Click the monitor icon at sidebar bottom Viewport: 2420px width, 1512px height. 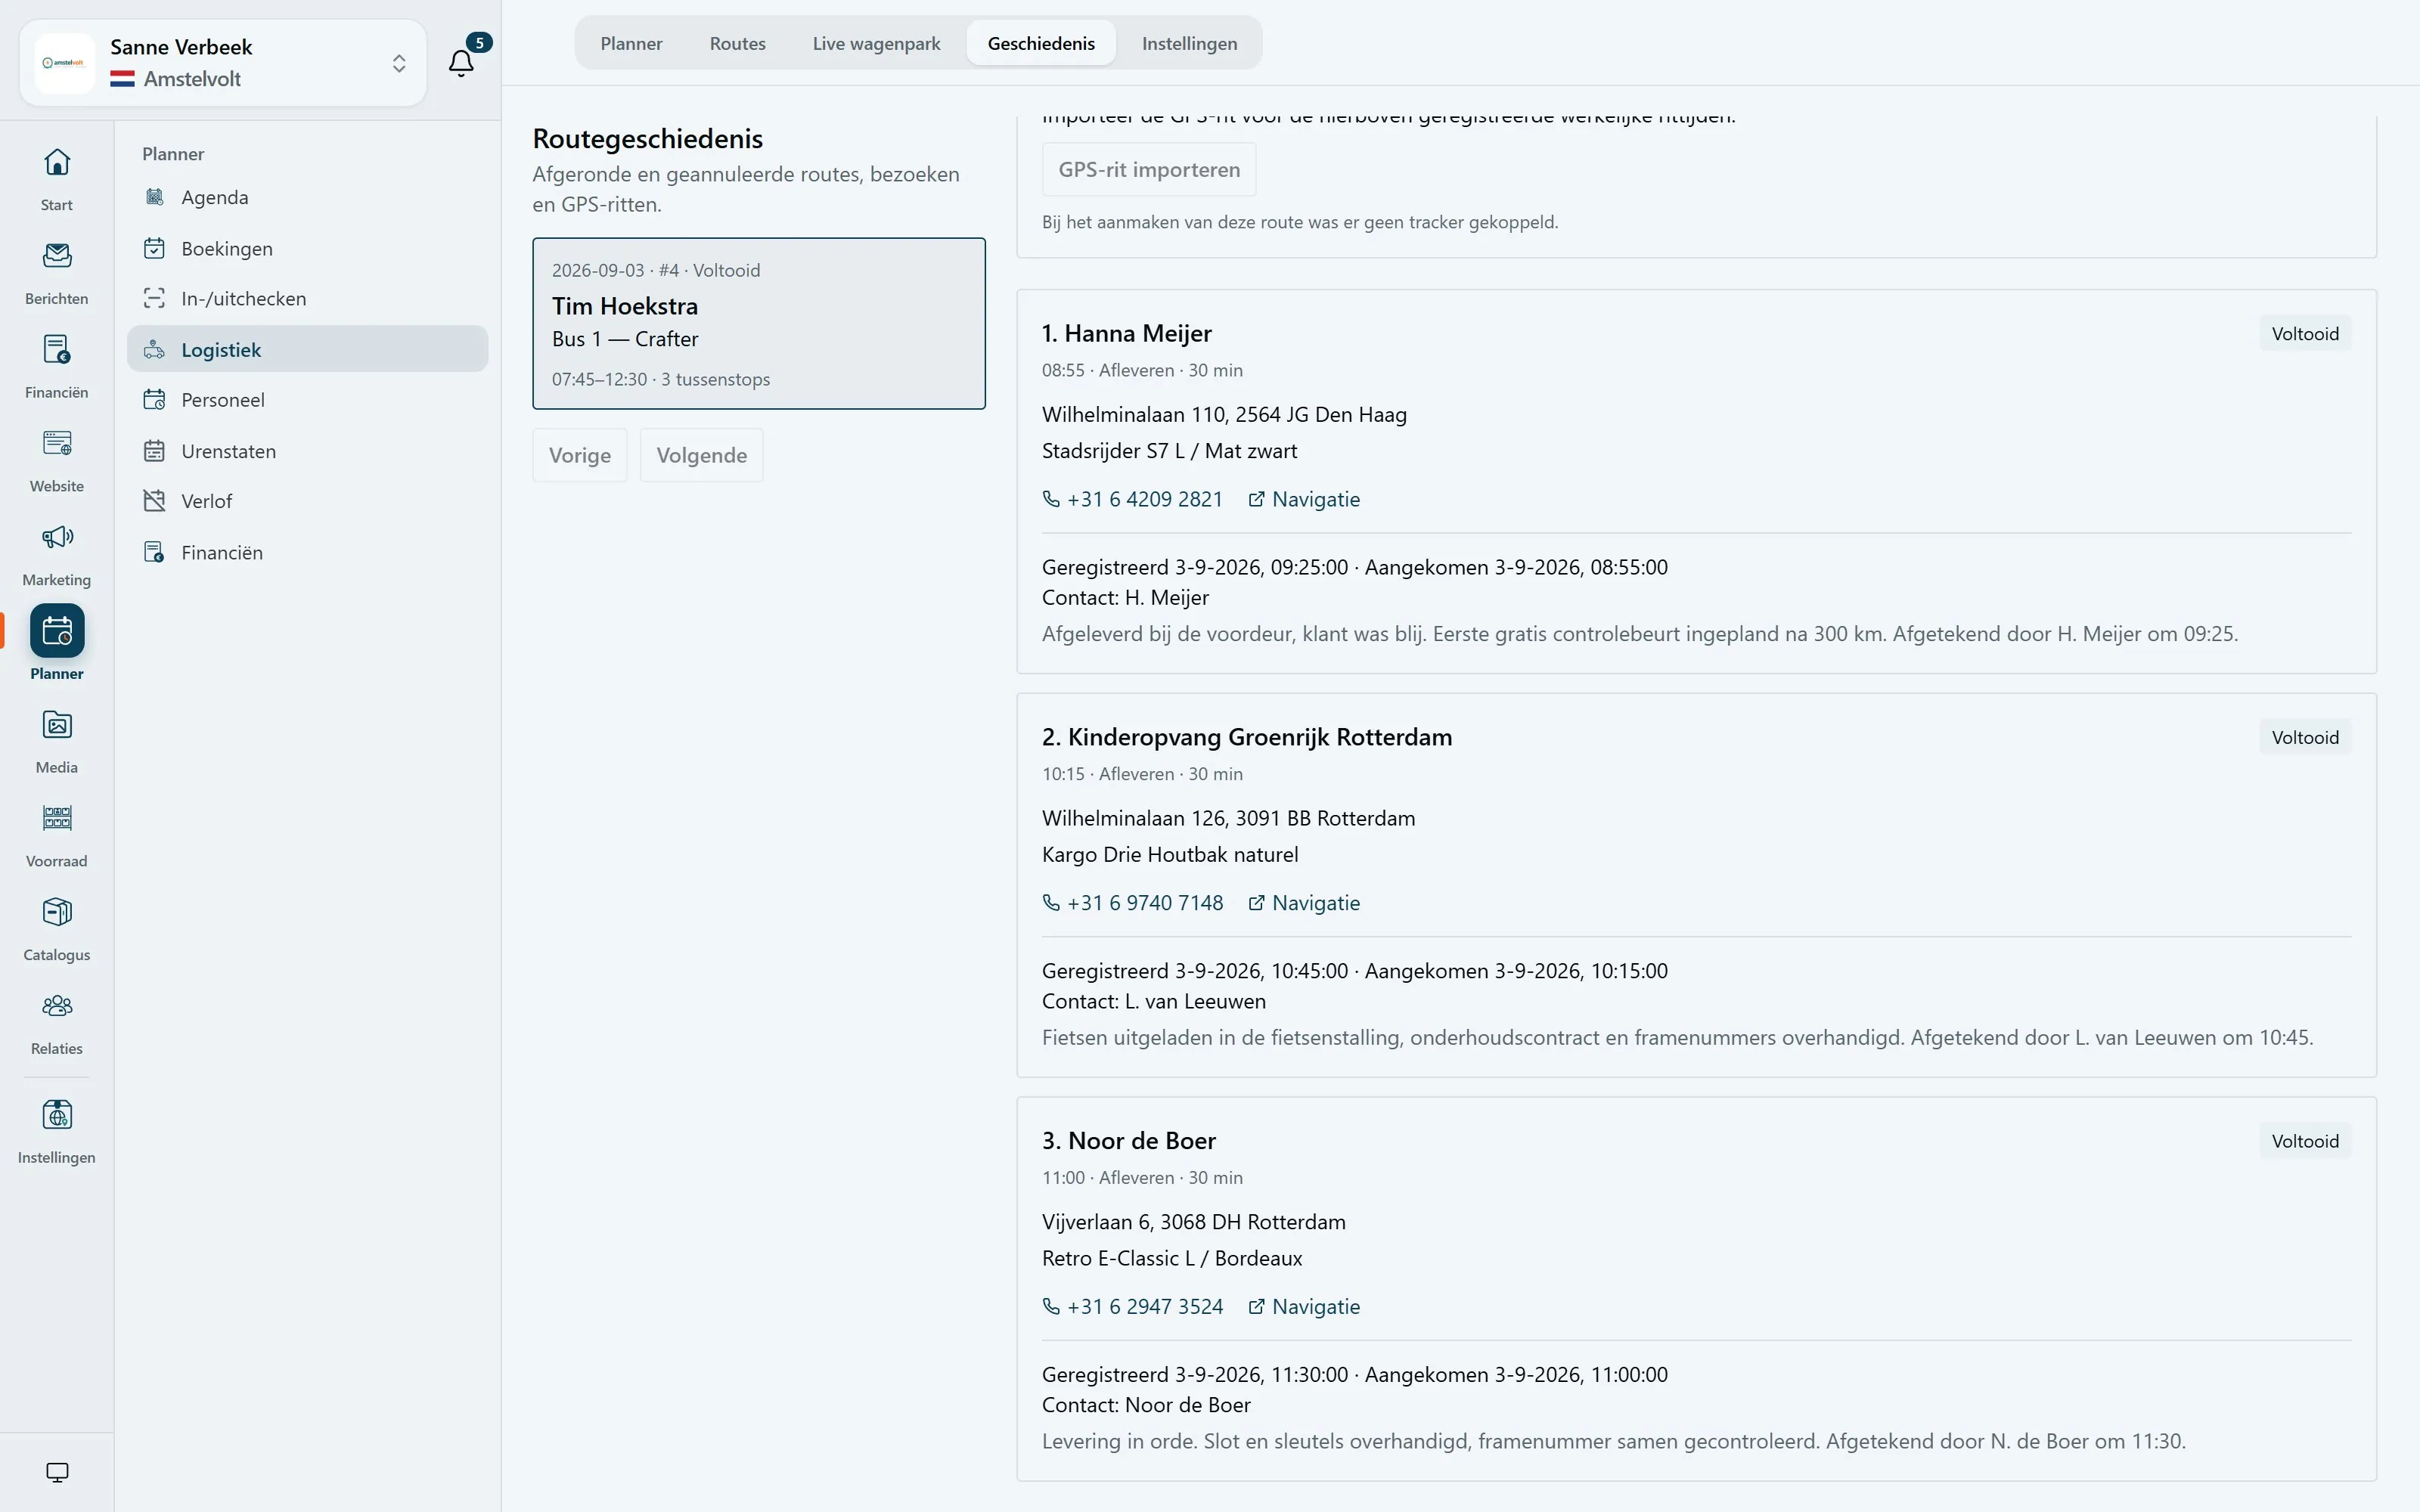(57, 1472)
